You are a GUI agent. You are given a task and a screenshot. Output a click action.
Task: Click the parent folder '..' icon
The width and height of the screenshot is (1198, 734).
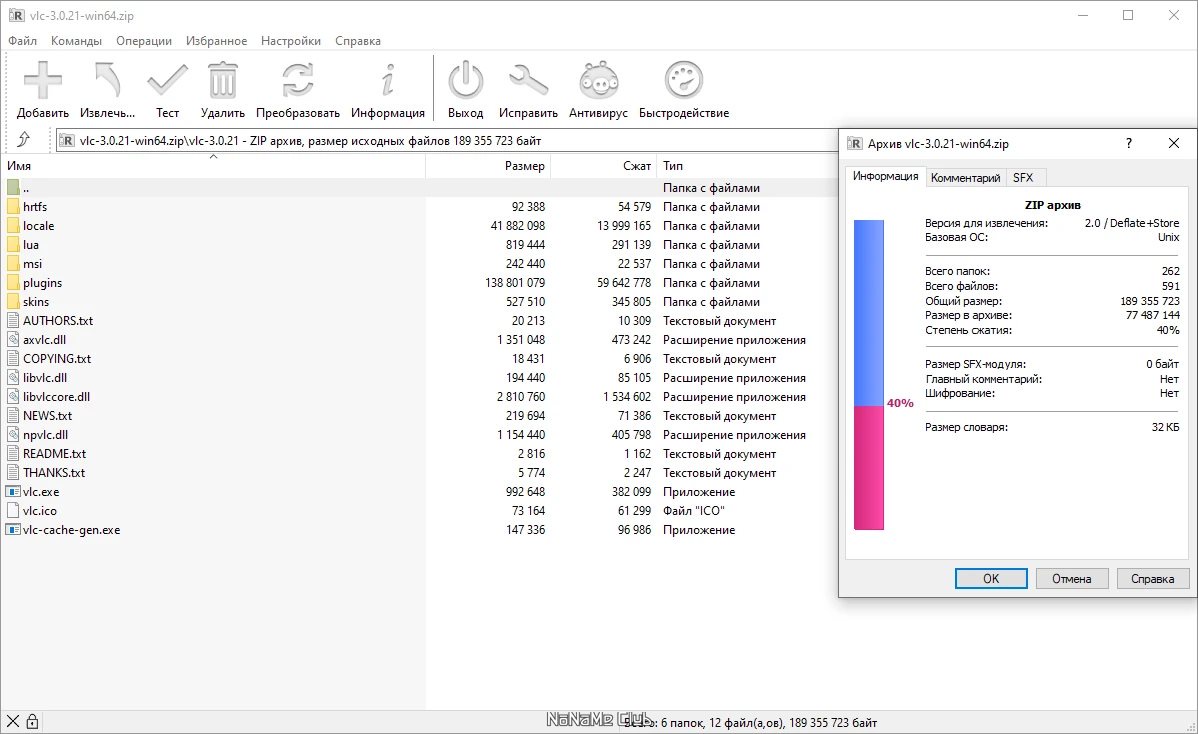click(13, 187)
